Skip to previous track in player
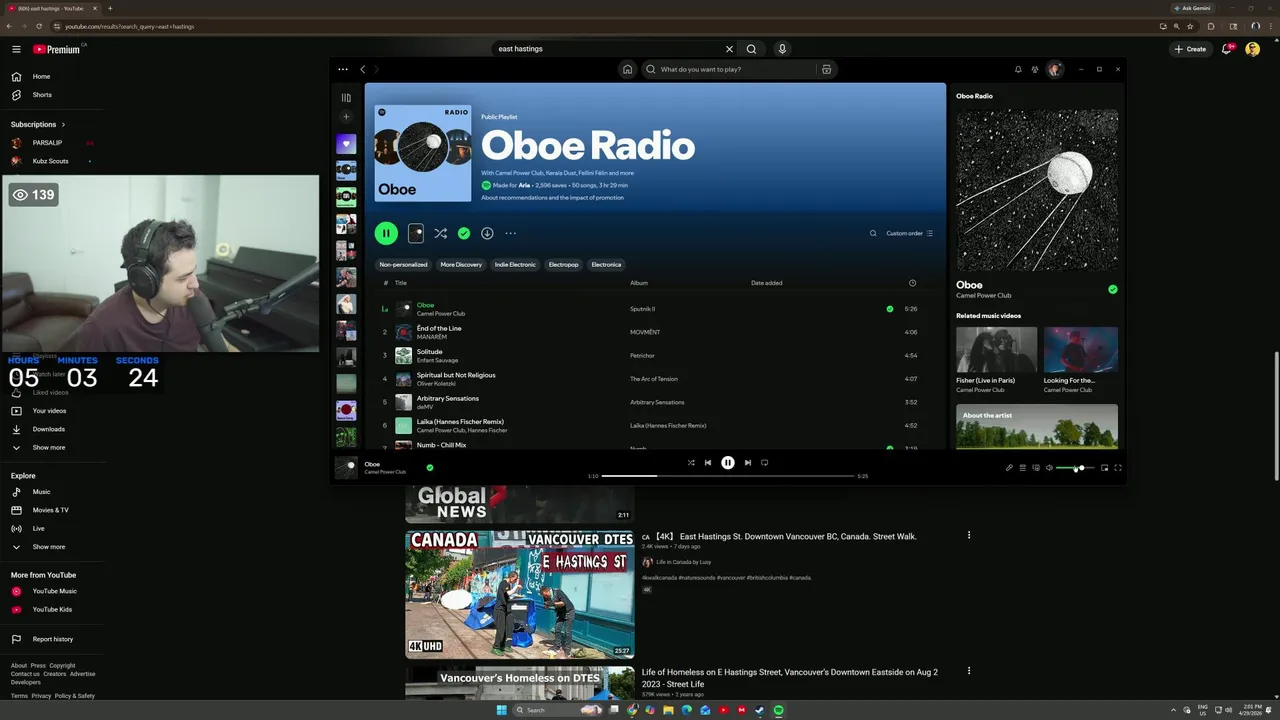 (x=708, y=463)
